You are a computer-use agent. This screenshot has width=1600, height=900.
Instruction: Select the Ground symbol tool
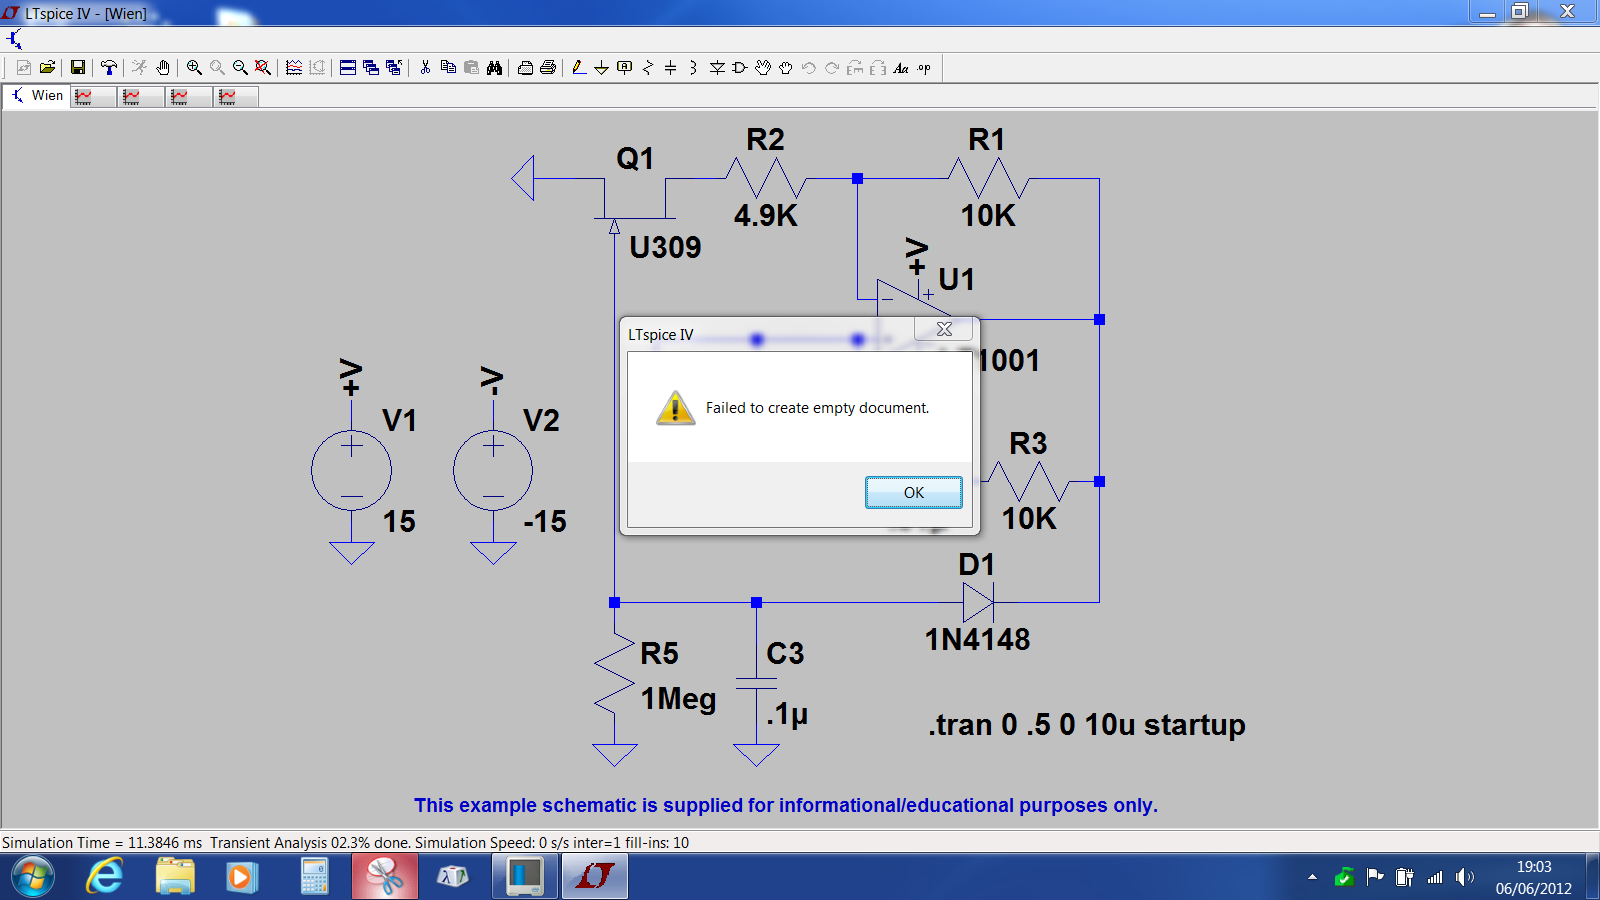601,68
